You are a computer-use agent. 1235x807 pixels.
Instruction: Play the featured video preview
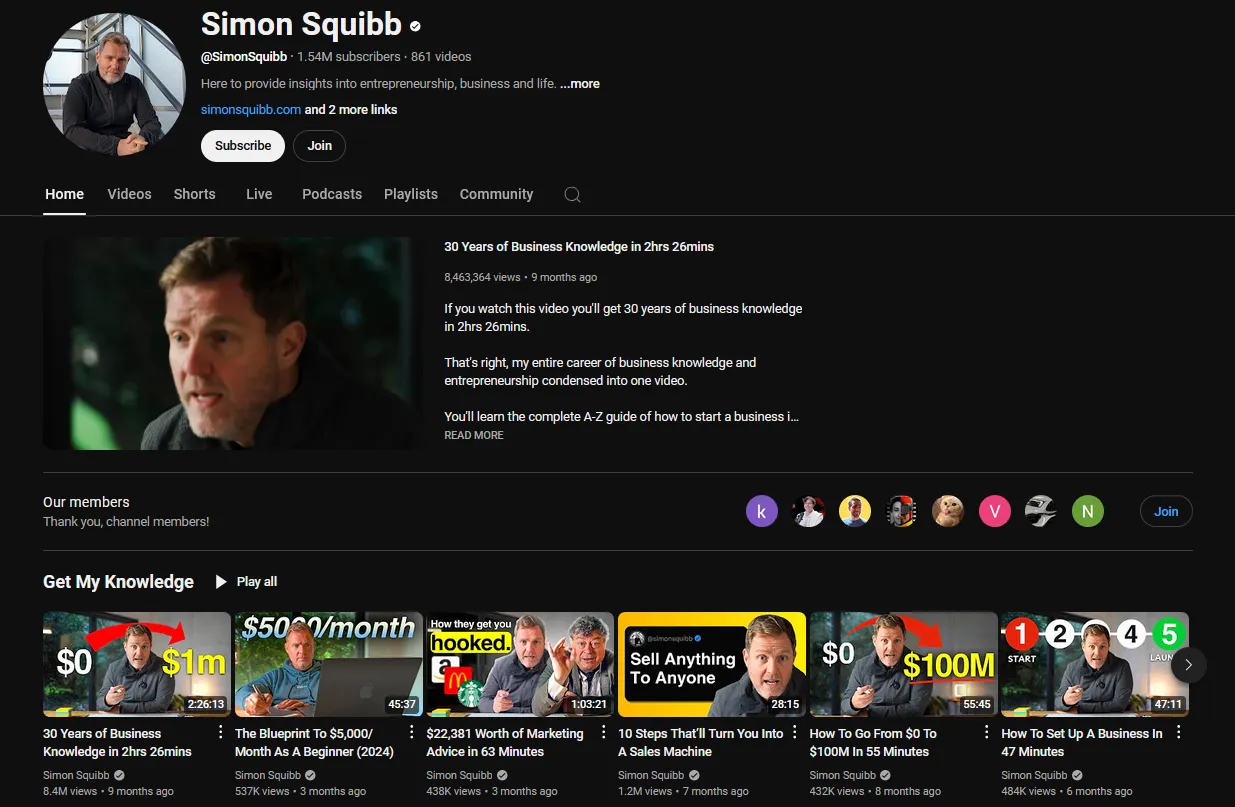[x=233, y=343]
